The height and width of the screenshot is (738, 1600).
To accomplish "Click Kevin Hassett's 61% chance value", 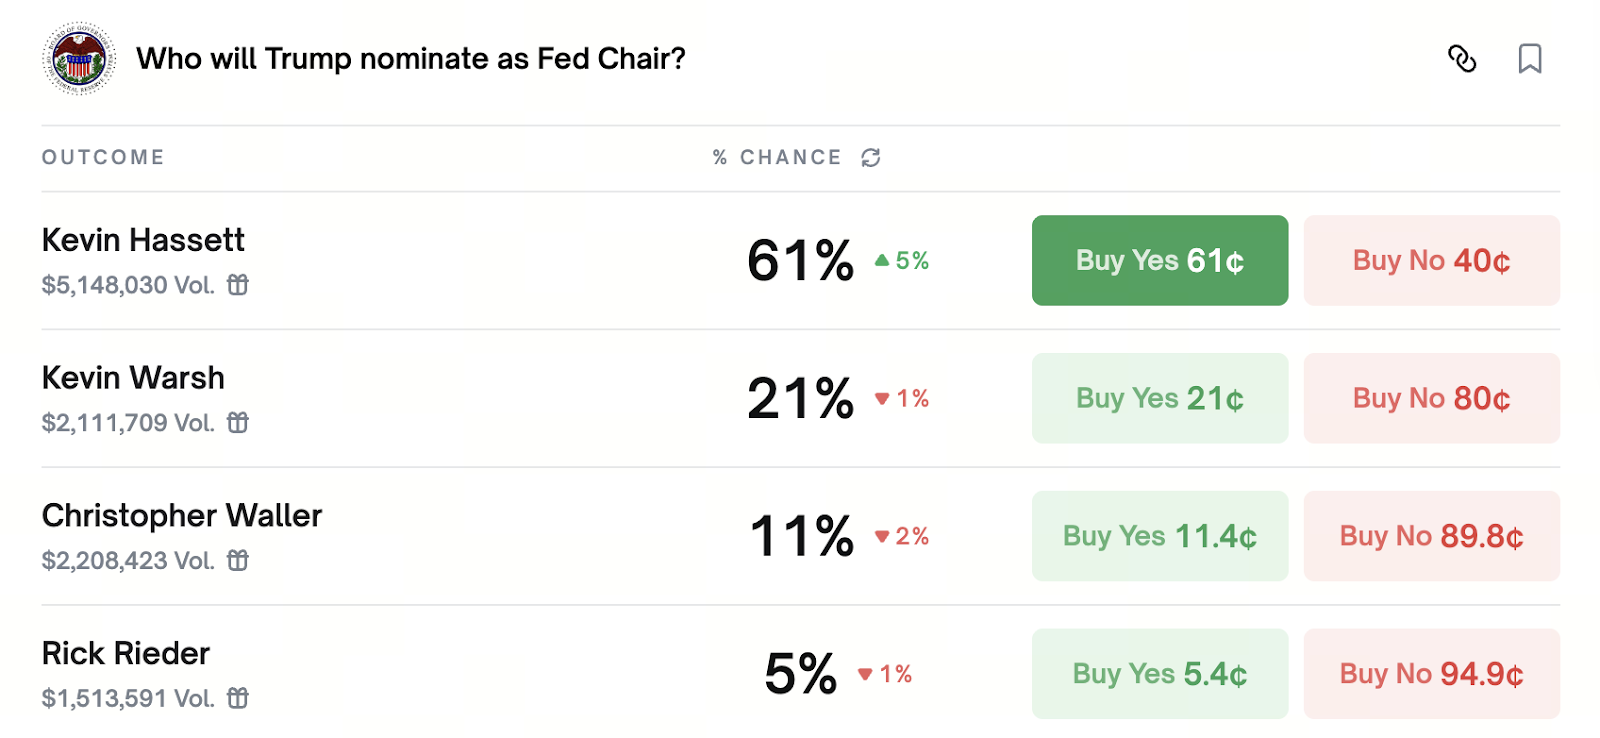I will tap(800, 261).
